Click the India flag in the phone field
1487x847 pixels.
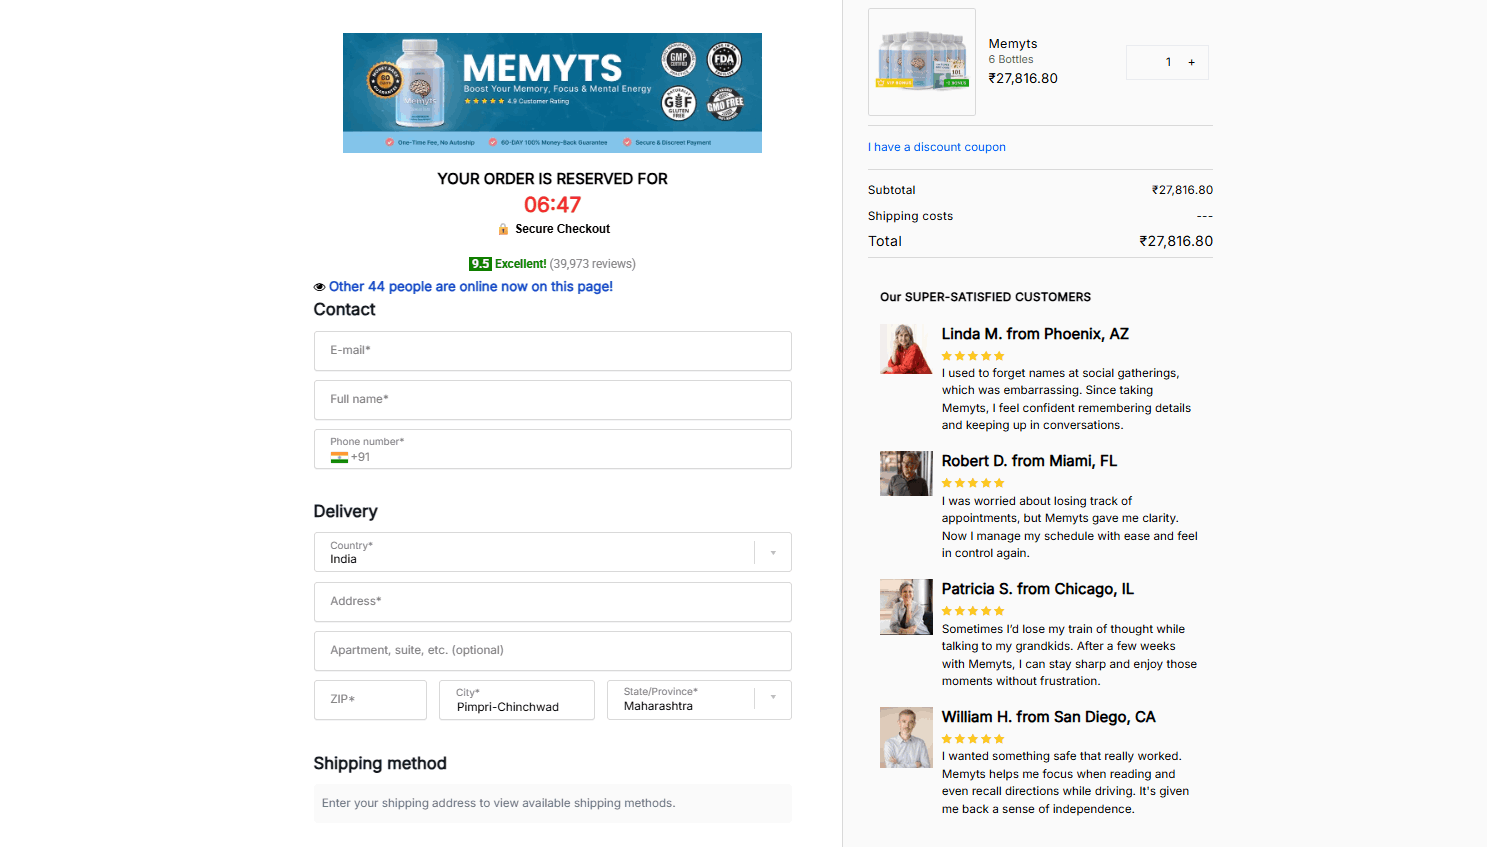click(x=339, y=457)
